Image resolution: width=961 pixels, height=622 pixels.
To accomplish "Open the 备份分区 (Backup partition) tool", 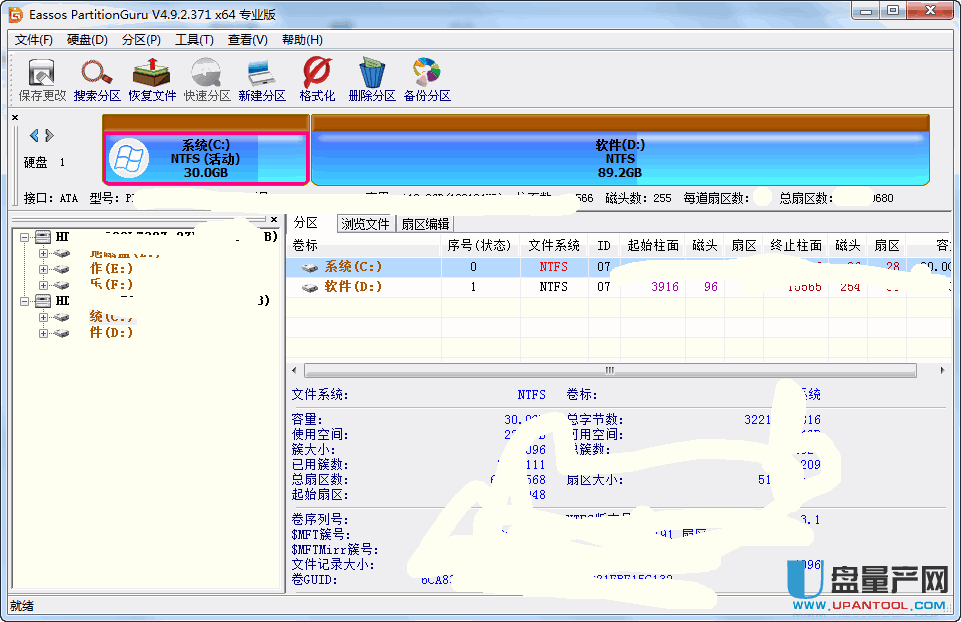I will pos(427,79).
